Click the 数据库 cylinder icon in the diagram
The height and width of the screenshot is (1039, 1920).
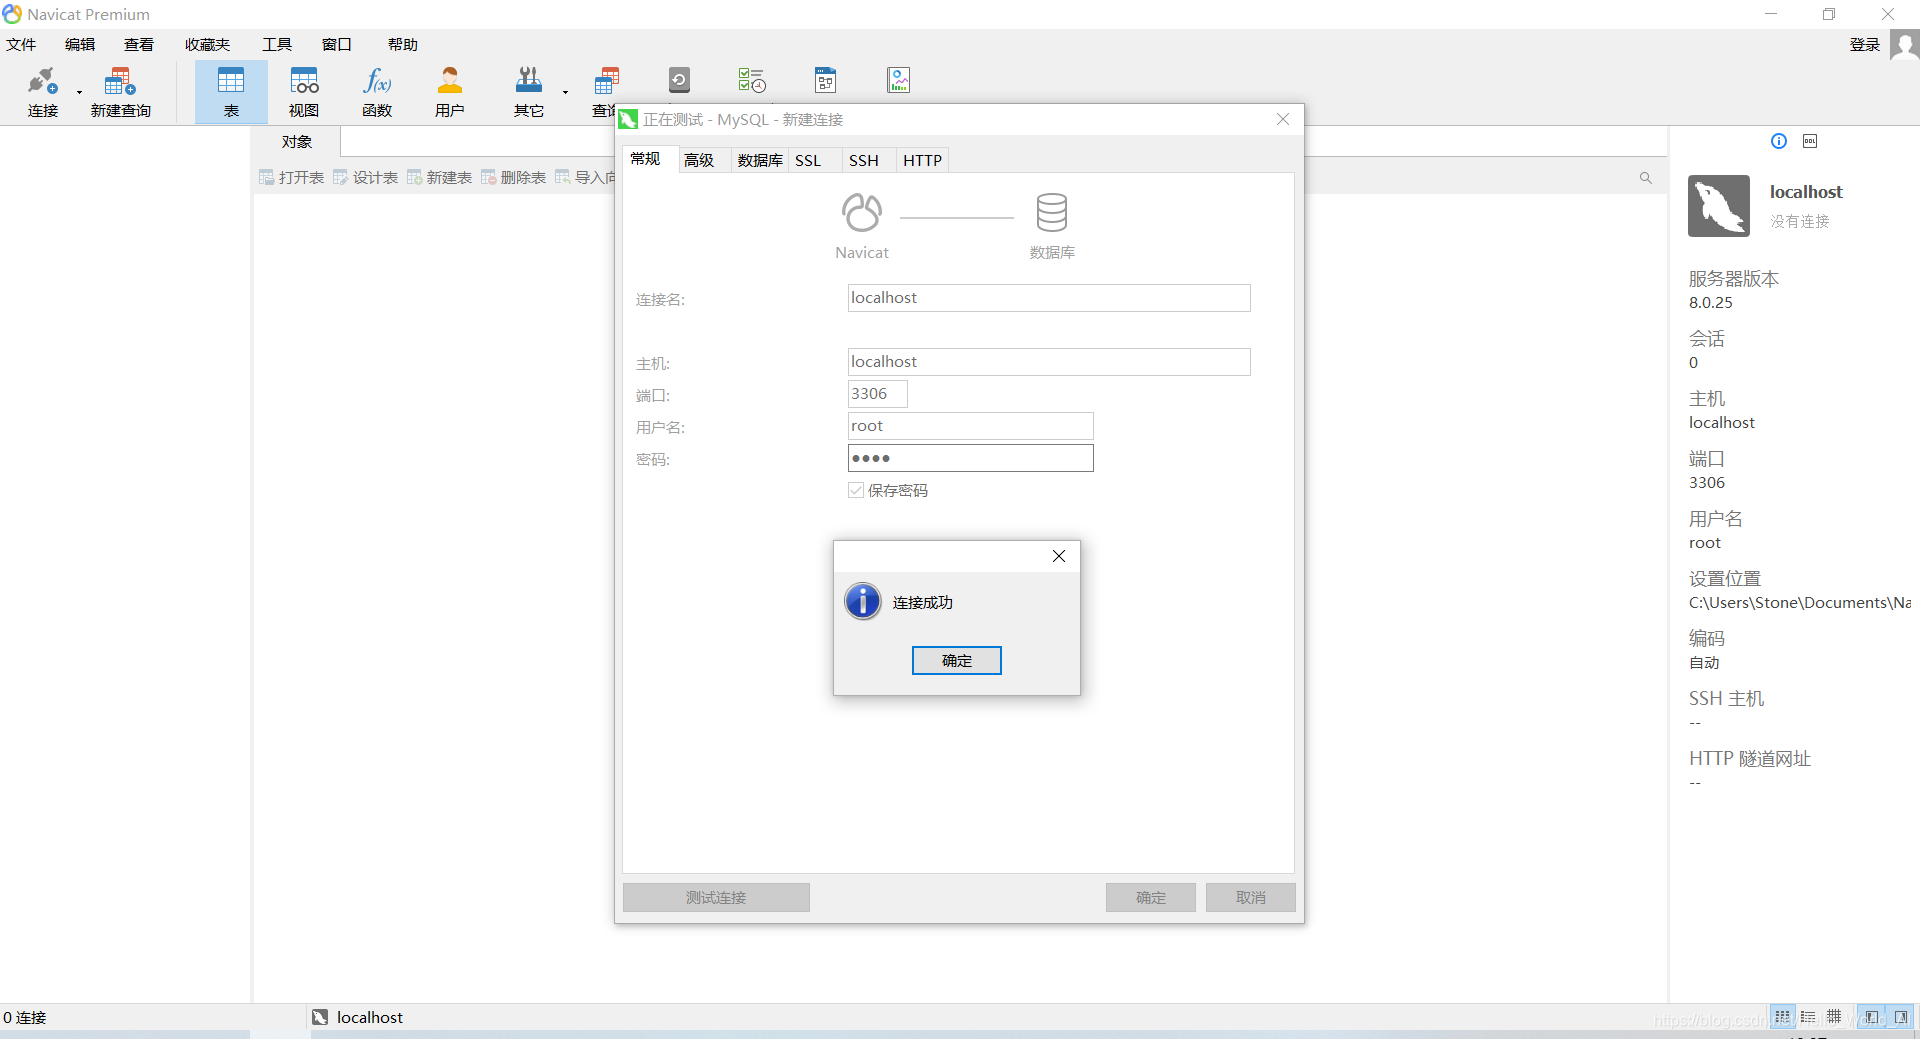(1052, 213)
